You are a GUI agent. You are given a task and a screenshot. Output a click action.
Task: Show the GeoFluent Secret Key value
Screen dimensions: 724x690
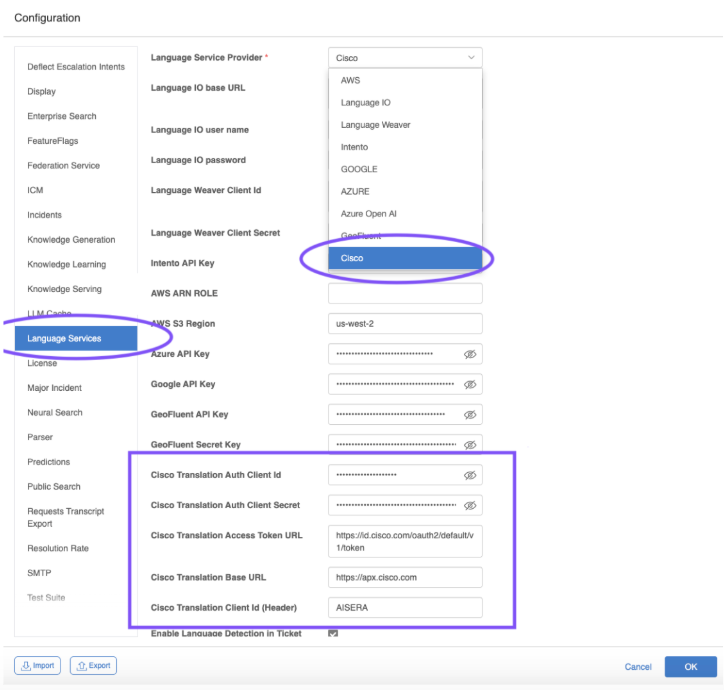point(470,445)
